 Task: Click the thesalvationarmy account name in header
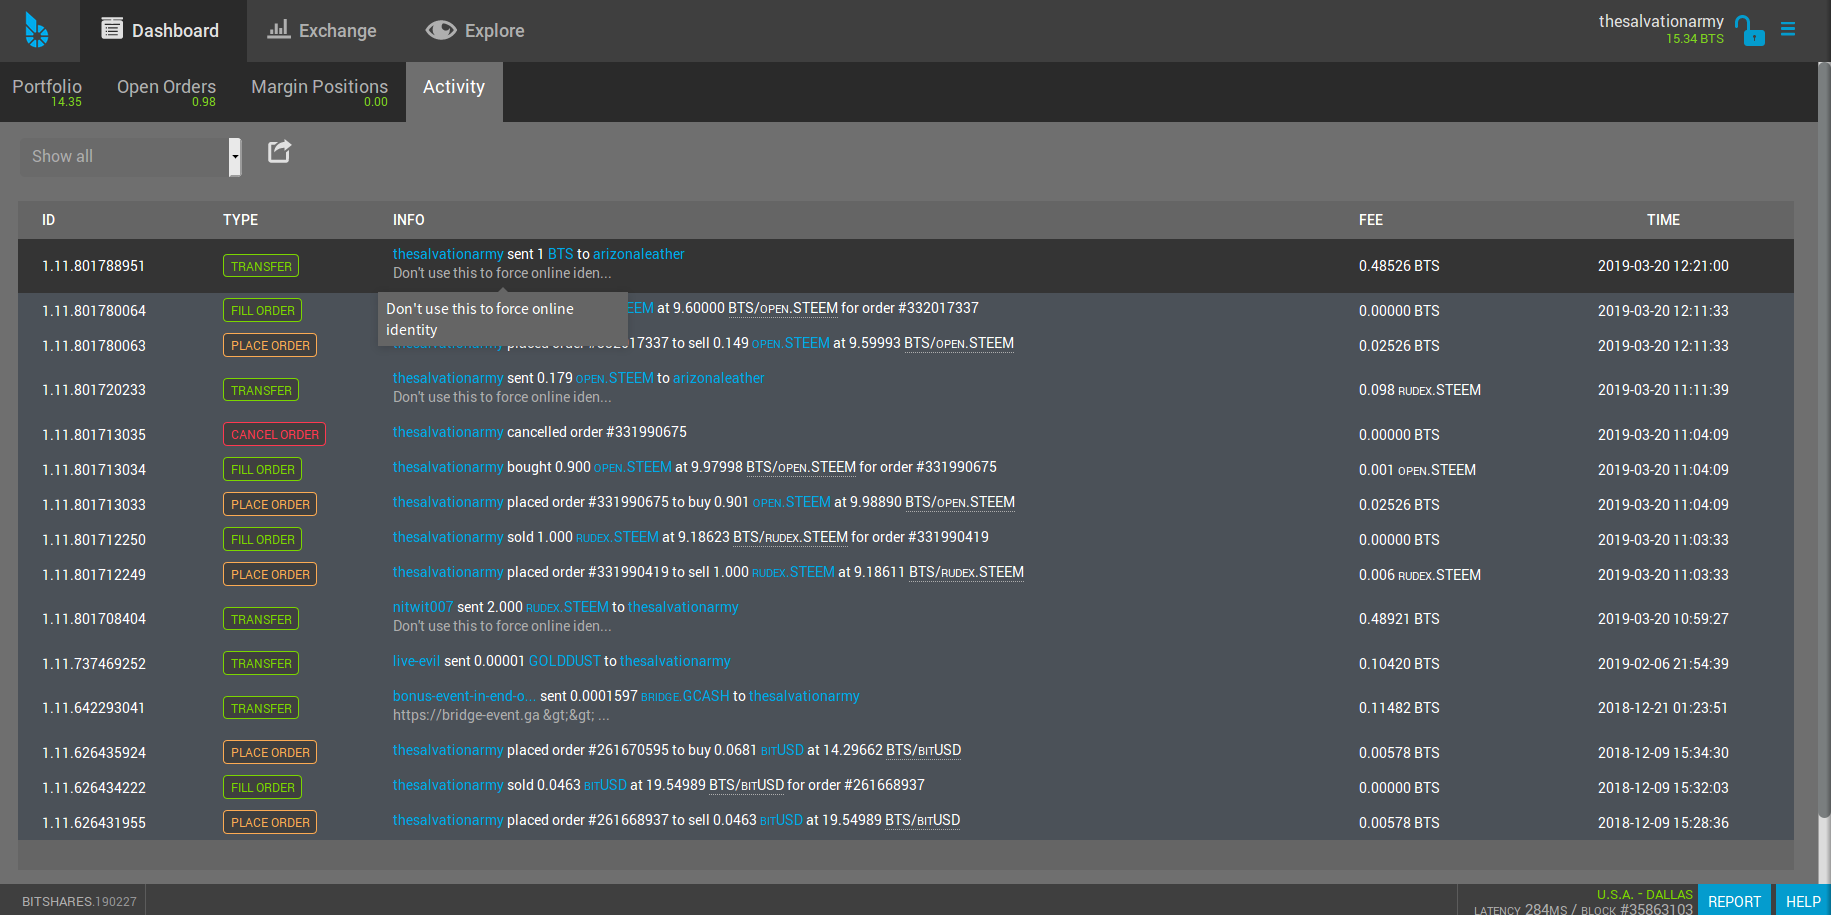pos(1661,21)
